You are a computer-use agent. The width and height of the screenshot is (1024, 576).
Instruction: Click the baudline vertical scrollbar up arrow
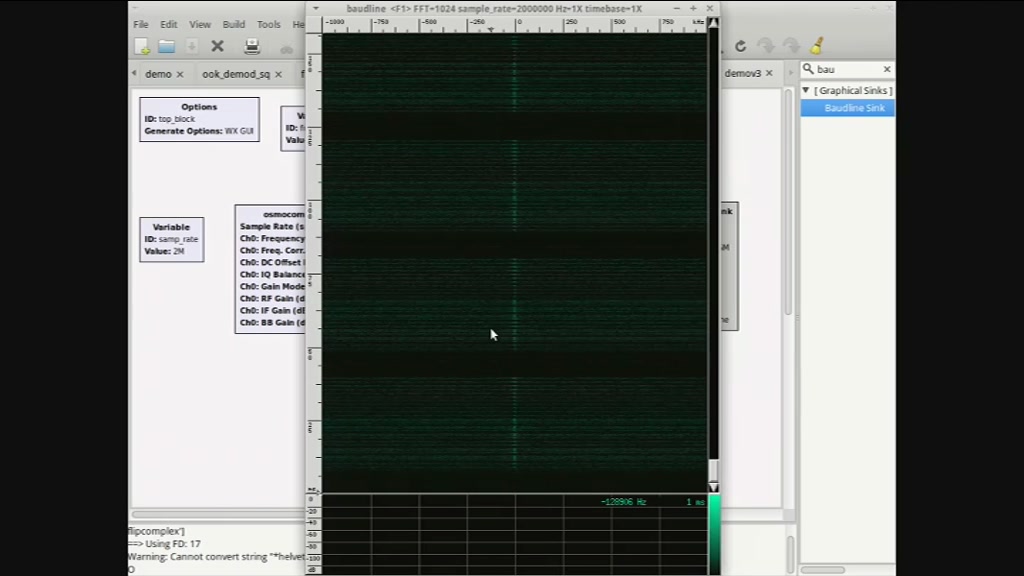713,24
